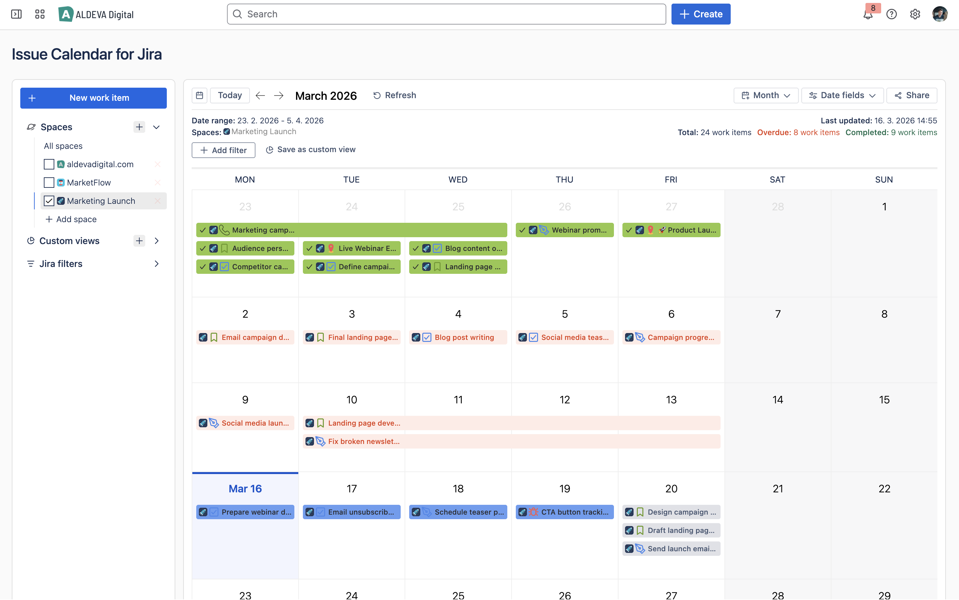Open the Month view dropdown
The height and width of the screenshot is (600, 959).
tap(766, 96)
